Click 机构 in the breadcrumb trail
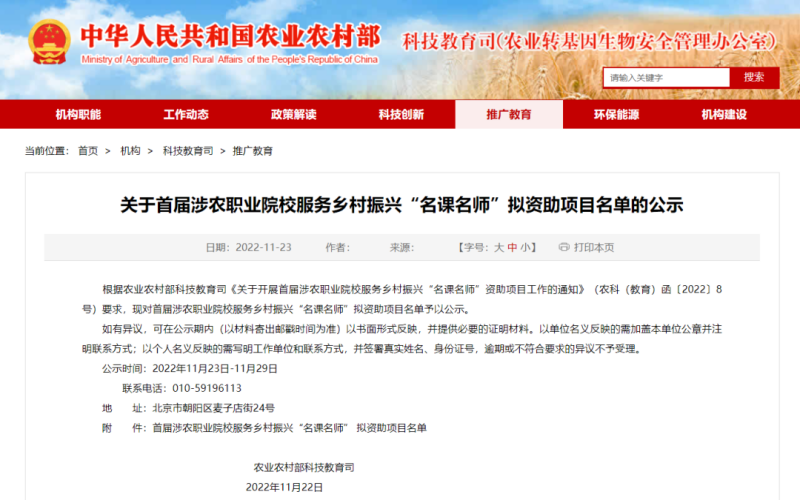 (130, 151)
